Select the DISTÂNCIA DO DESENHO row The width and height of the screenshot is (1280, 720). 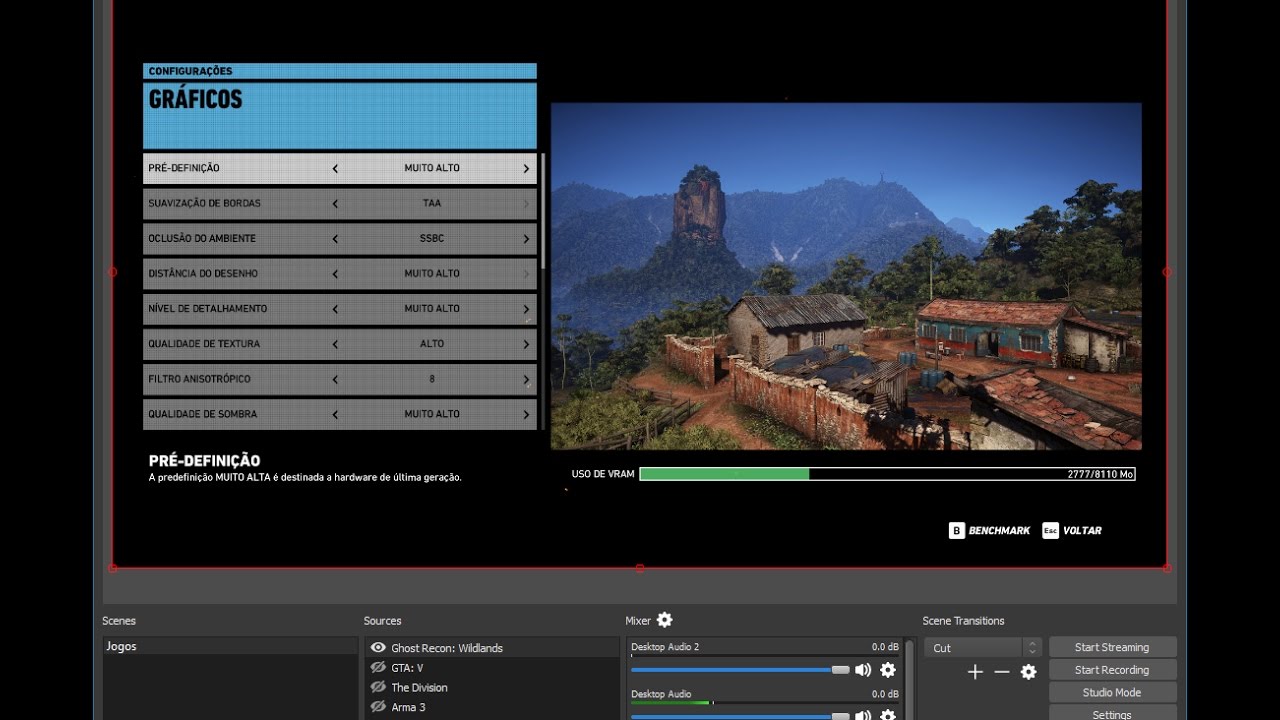point(340,273)
